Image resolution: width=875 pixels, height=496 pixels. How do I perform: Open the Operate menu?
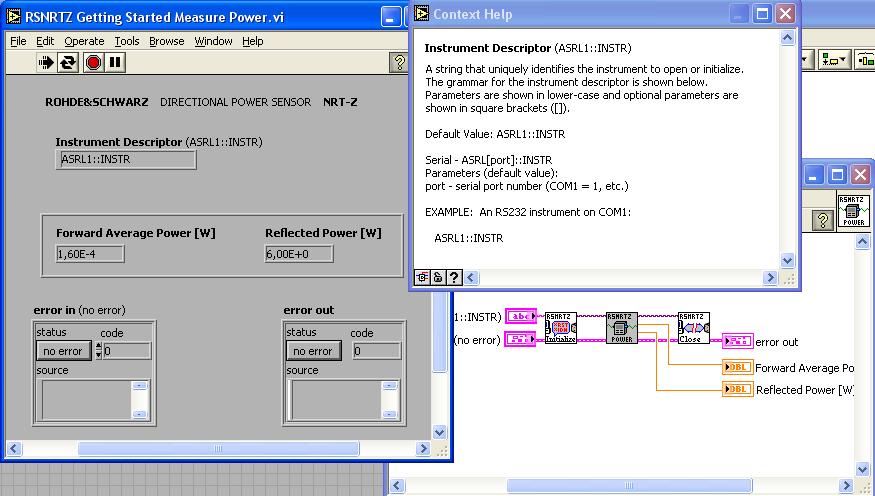tap(84, 41)
